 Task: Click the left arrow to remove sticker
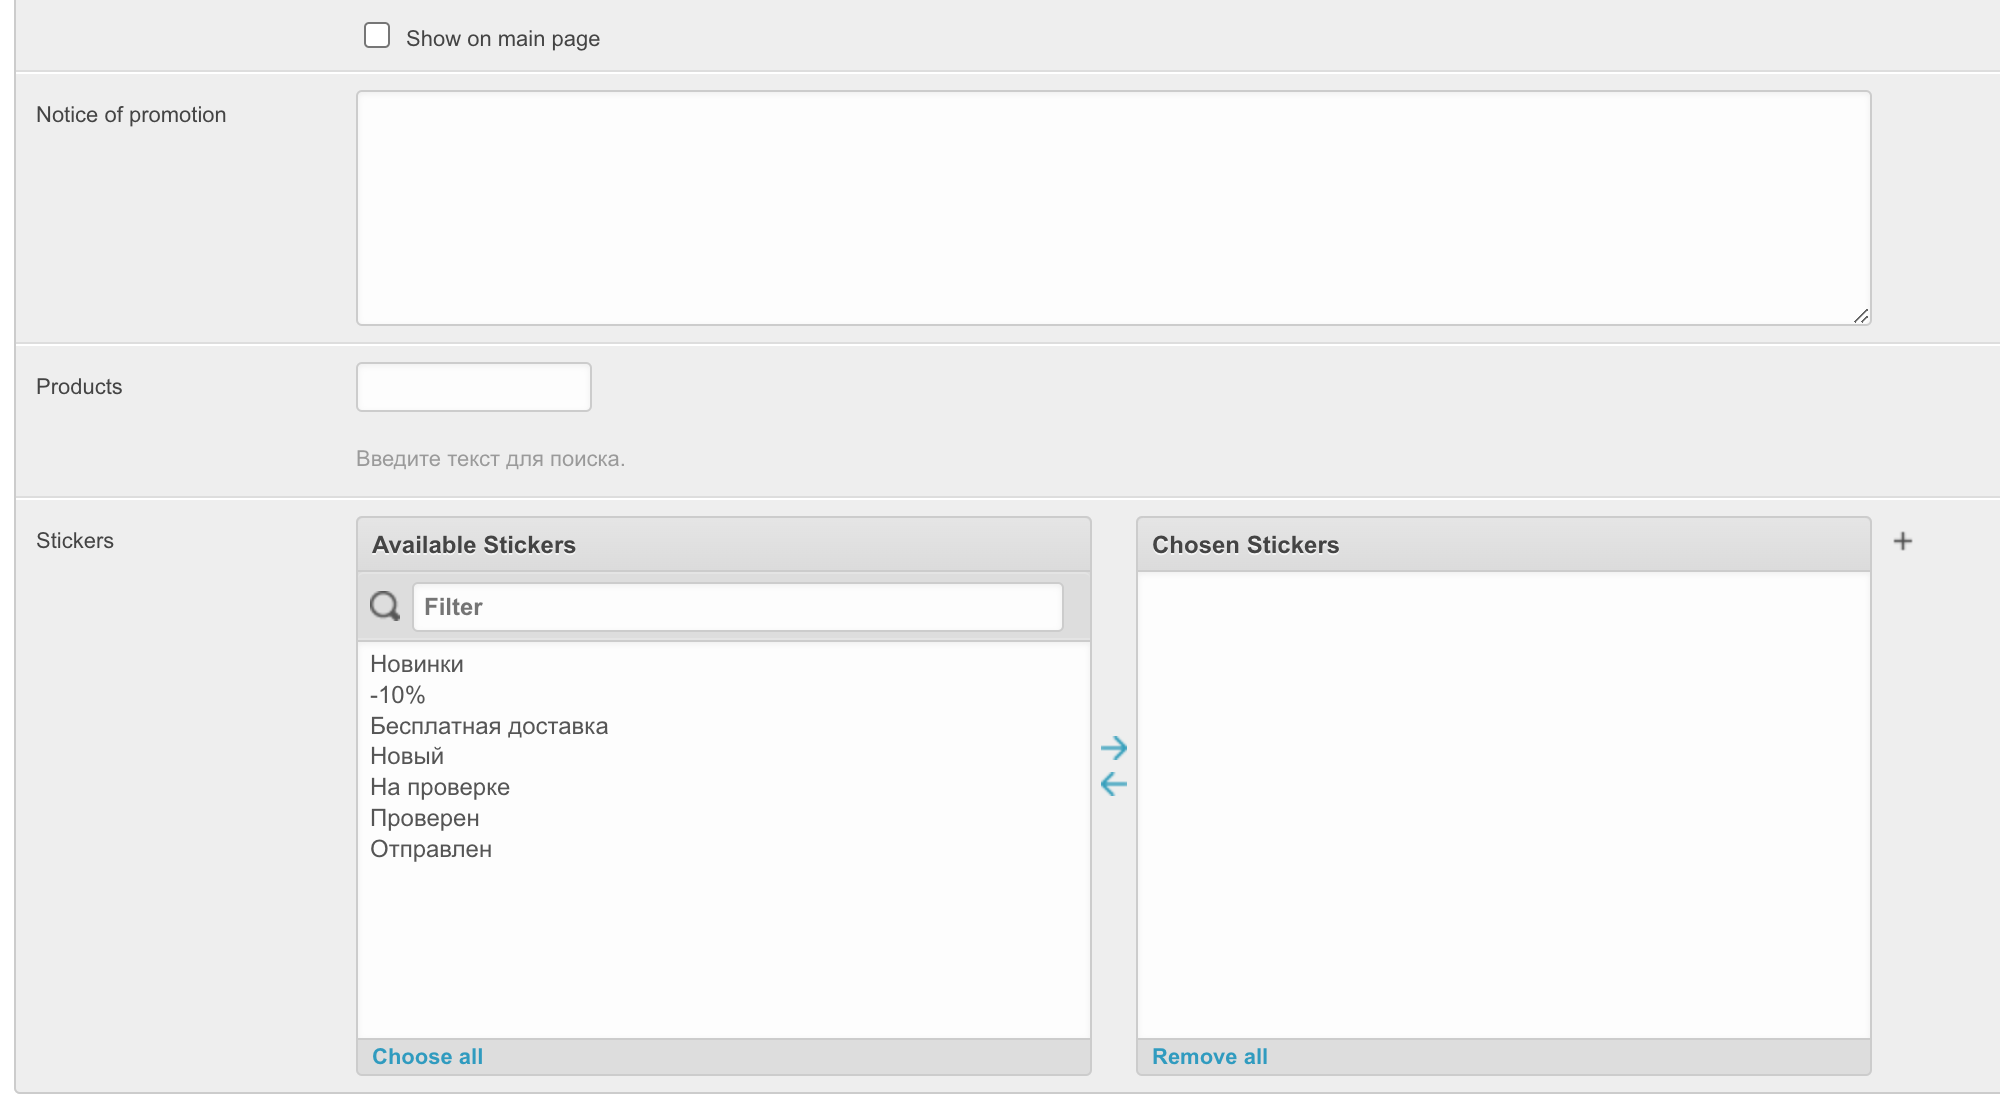(1113, 784)
